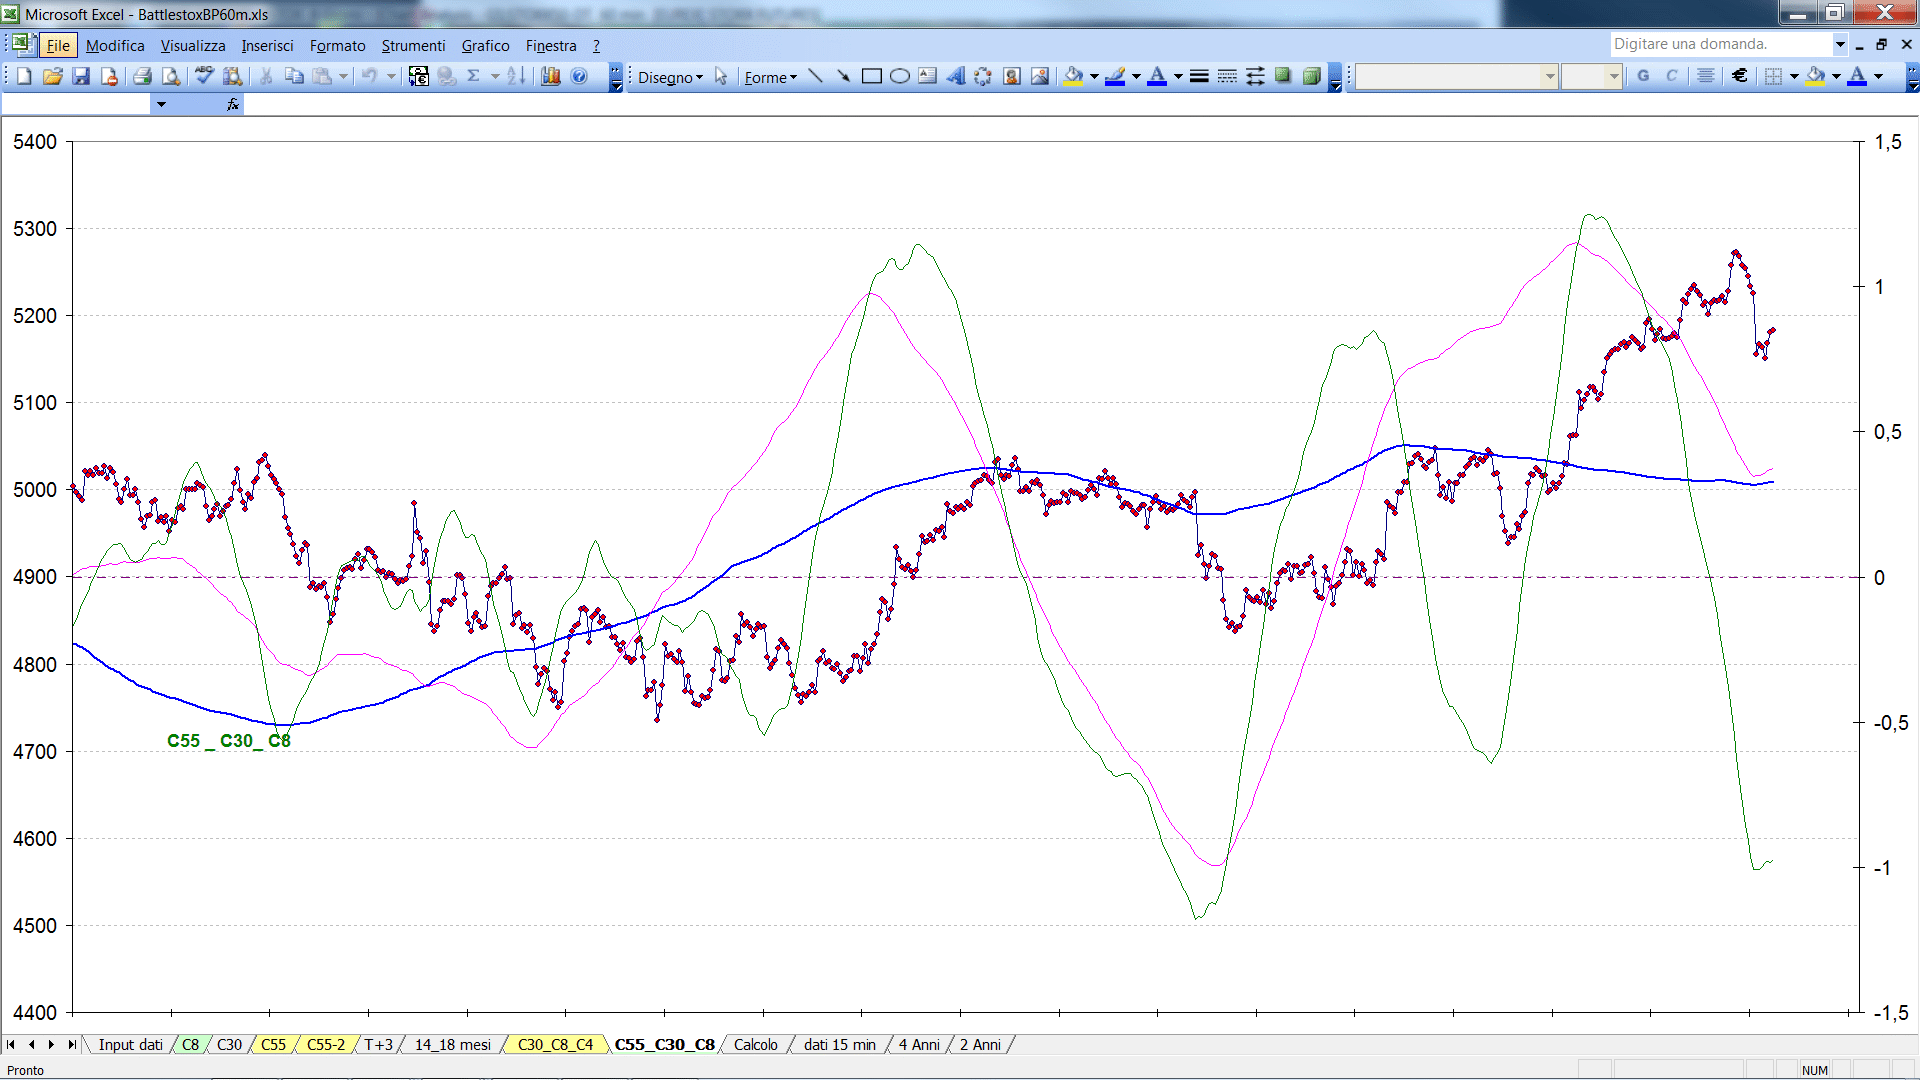The height and width of the screenshot is (1080, 1920).
Task: Click the fx insert function button
Action: click(x=233, y=104)
